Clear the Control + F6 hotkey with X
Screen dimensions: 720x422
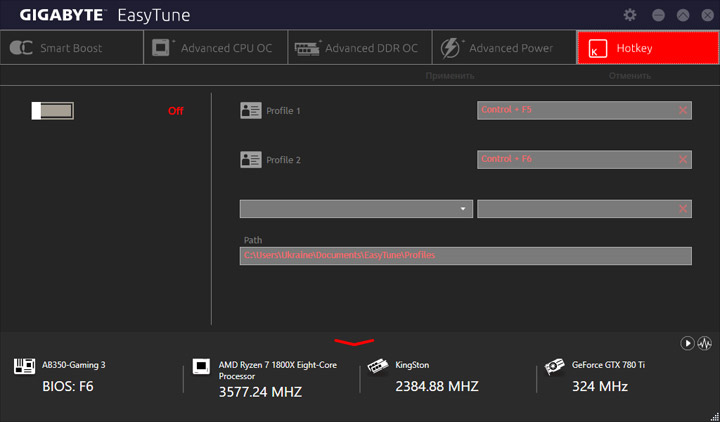tap(683, 159)
